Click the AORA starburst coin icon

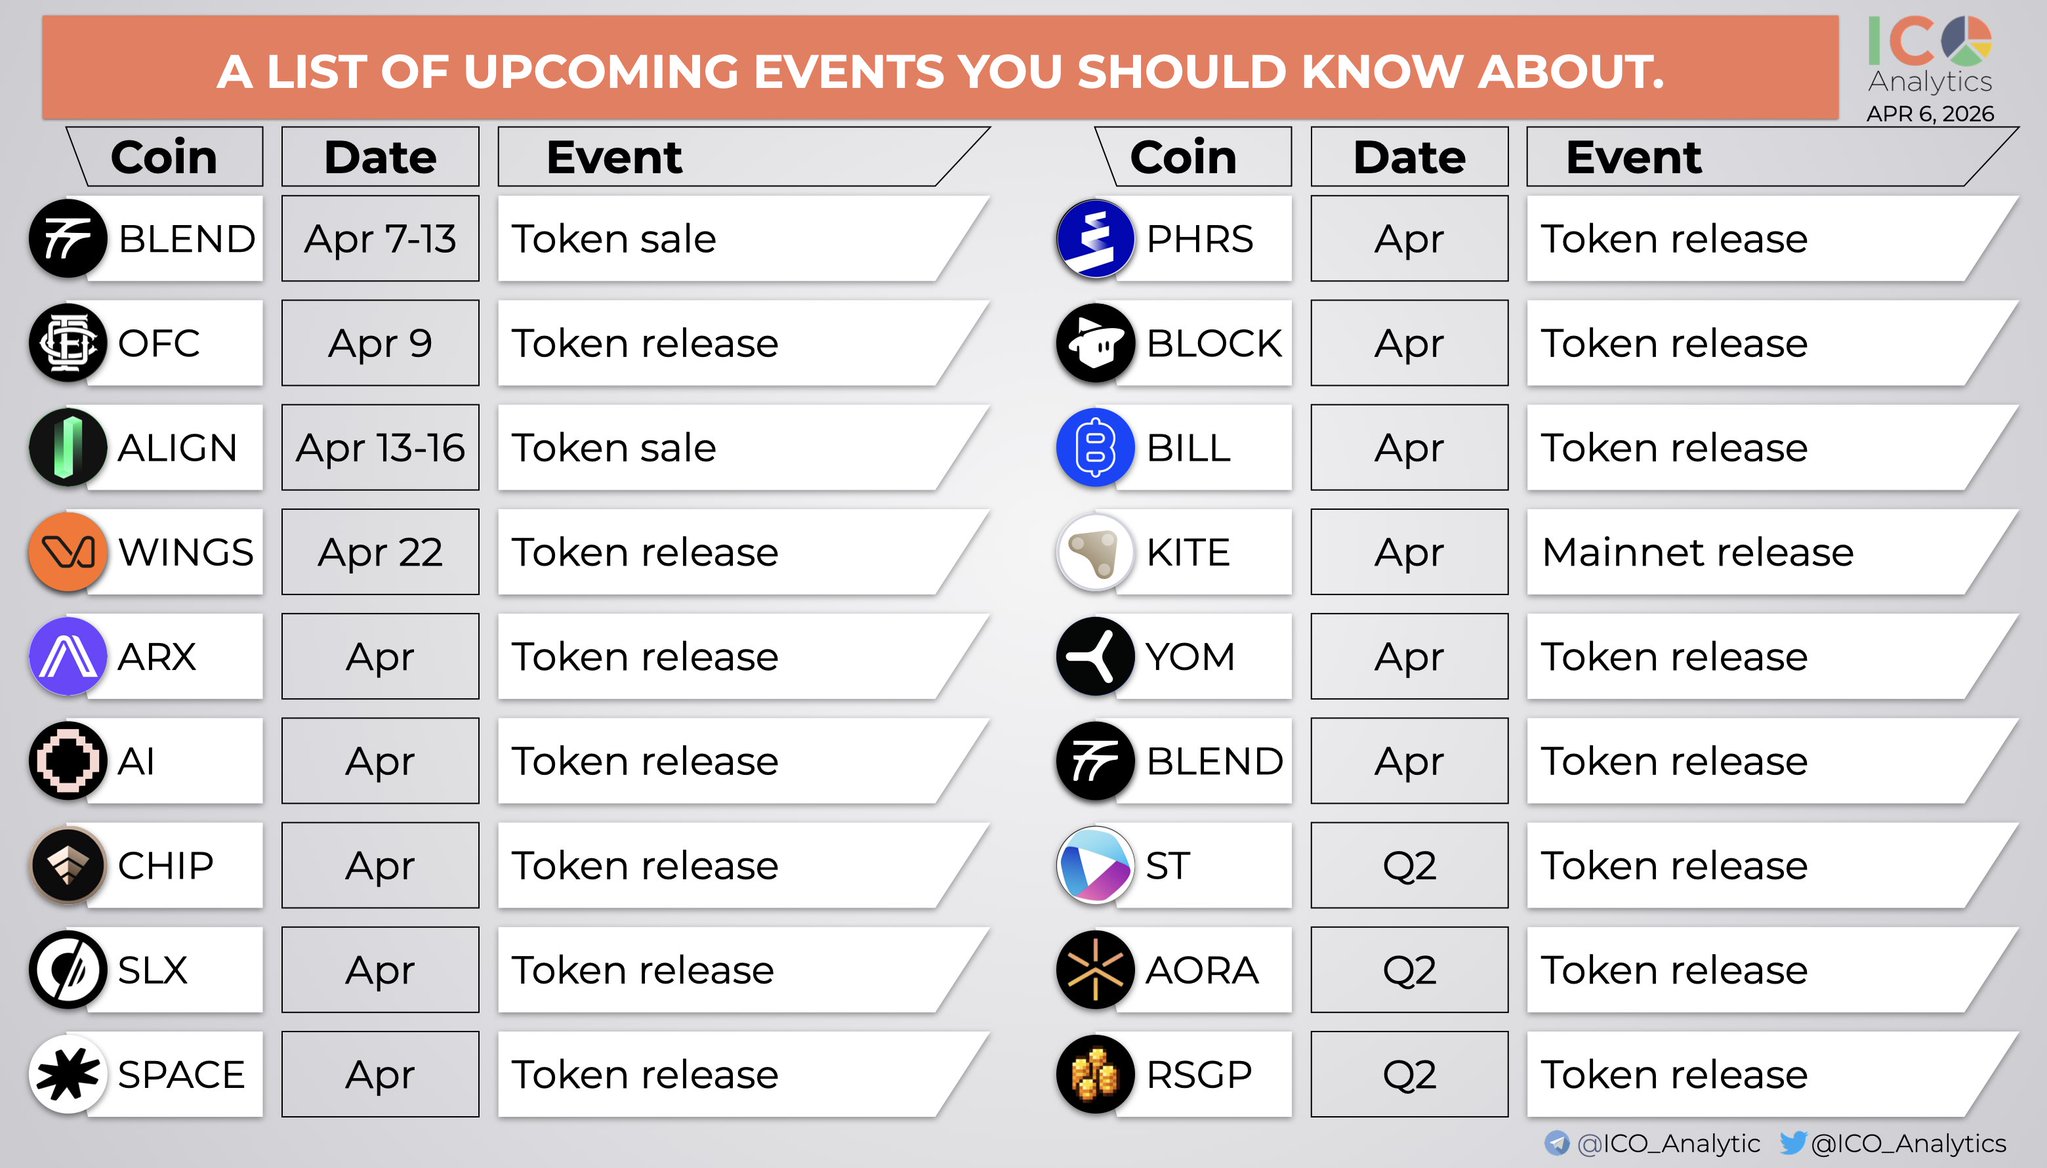(x=1095, y=970)
